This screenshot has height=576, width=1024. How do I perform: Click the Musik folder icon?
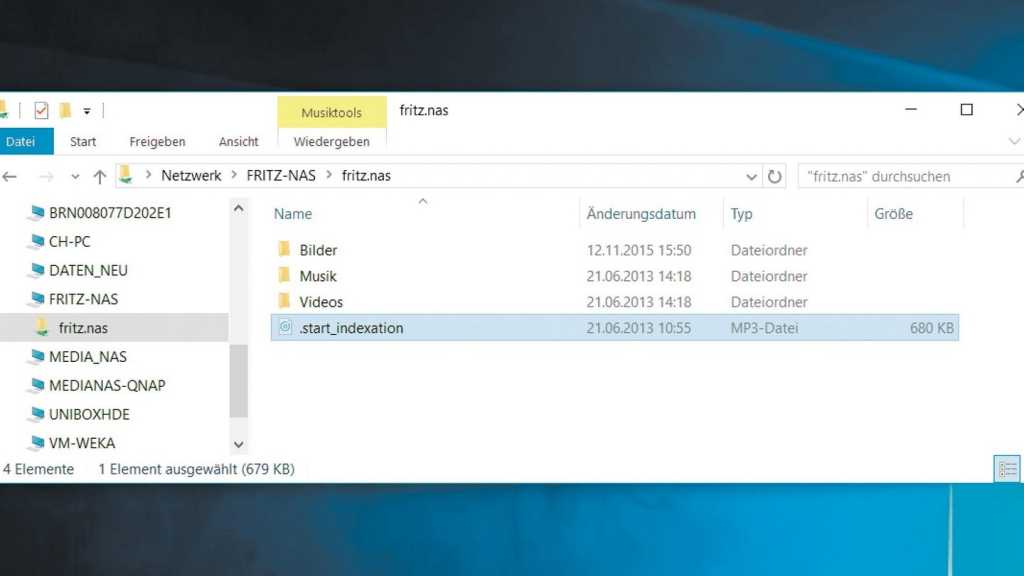[284, 275]
